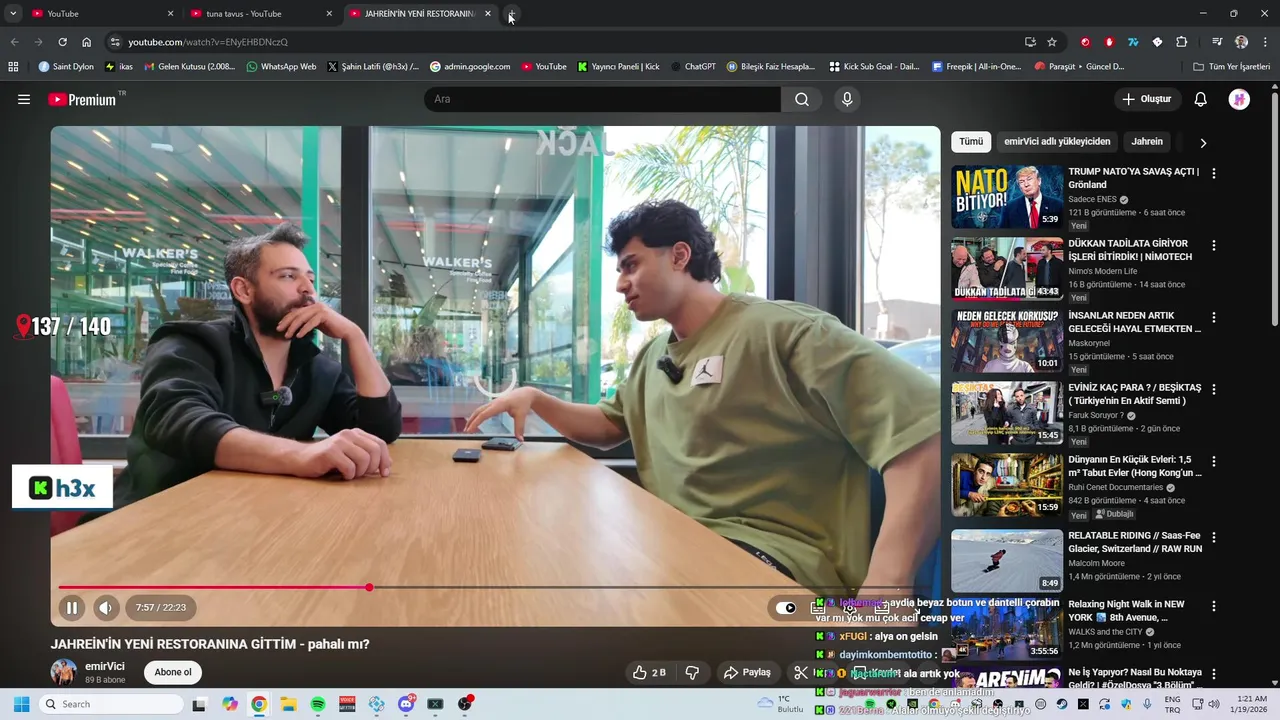Open Spotify from the taskbar

(318, 704)
